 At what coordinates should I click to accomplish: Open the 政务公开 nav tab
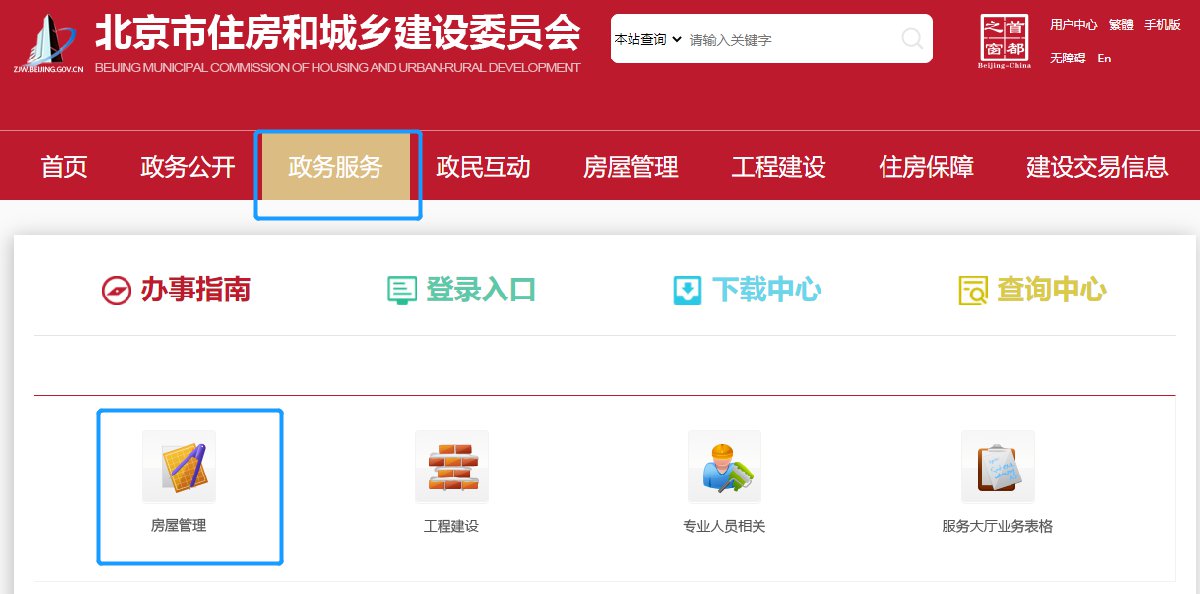click(x=188, y=167)
